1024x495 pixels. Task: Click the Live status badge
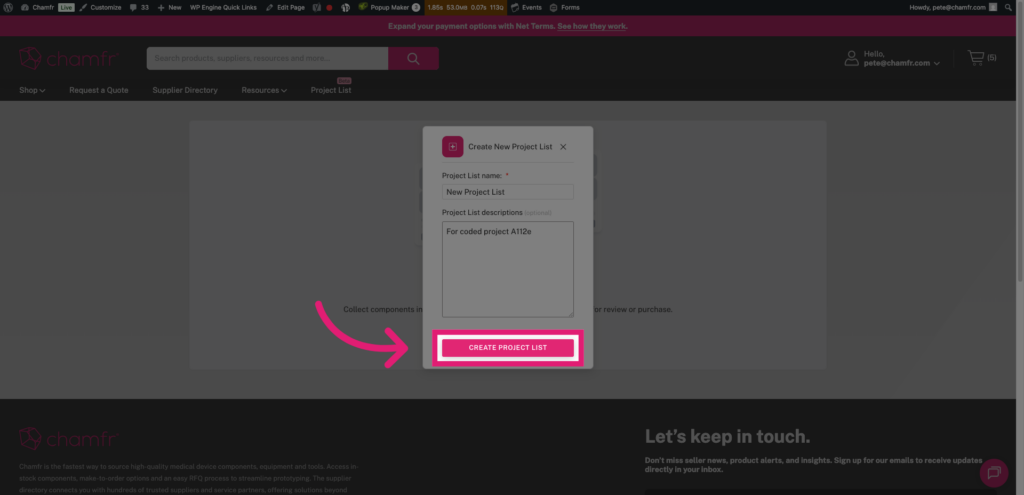(x=66, y=7)
